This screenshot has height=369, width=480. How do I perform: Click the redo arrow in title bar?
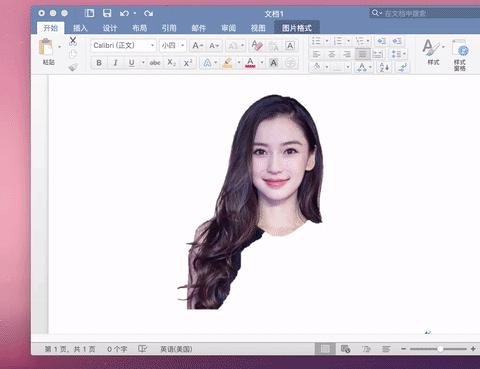click(x=148, y=13)
